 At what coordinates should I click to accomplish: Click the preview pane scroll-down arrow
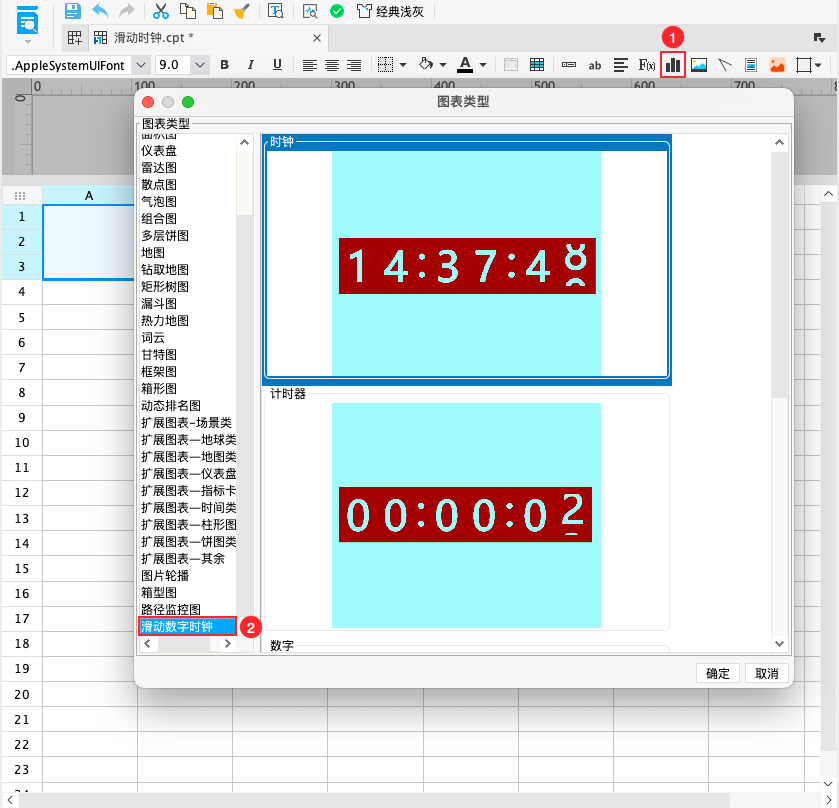click(780, 644)
